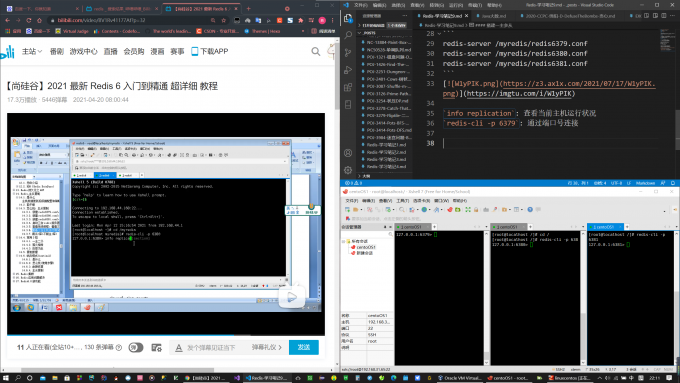Click video progress bar below player

[166, 335]
